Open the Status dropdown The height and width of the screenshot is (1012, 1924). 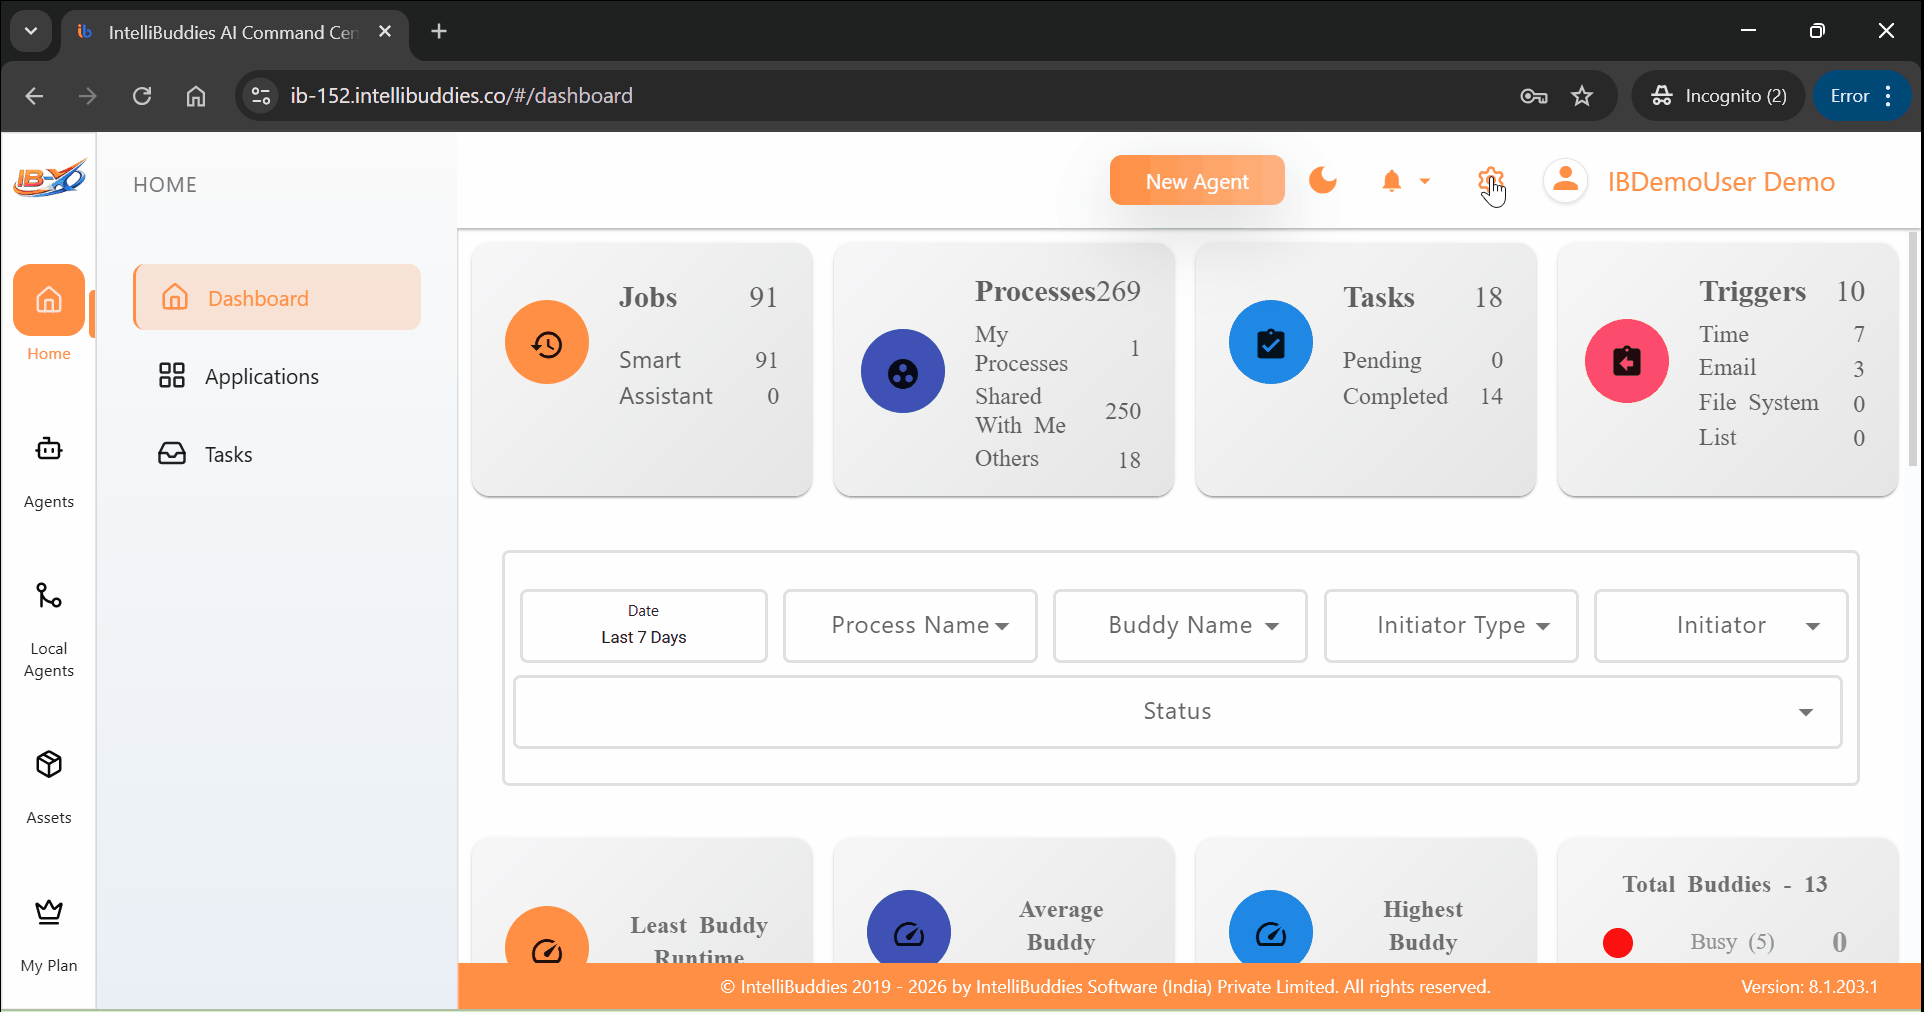tap(1176, 711)
